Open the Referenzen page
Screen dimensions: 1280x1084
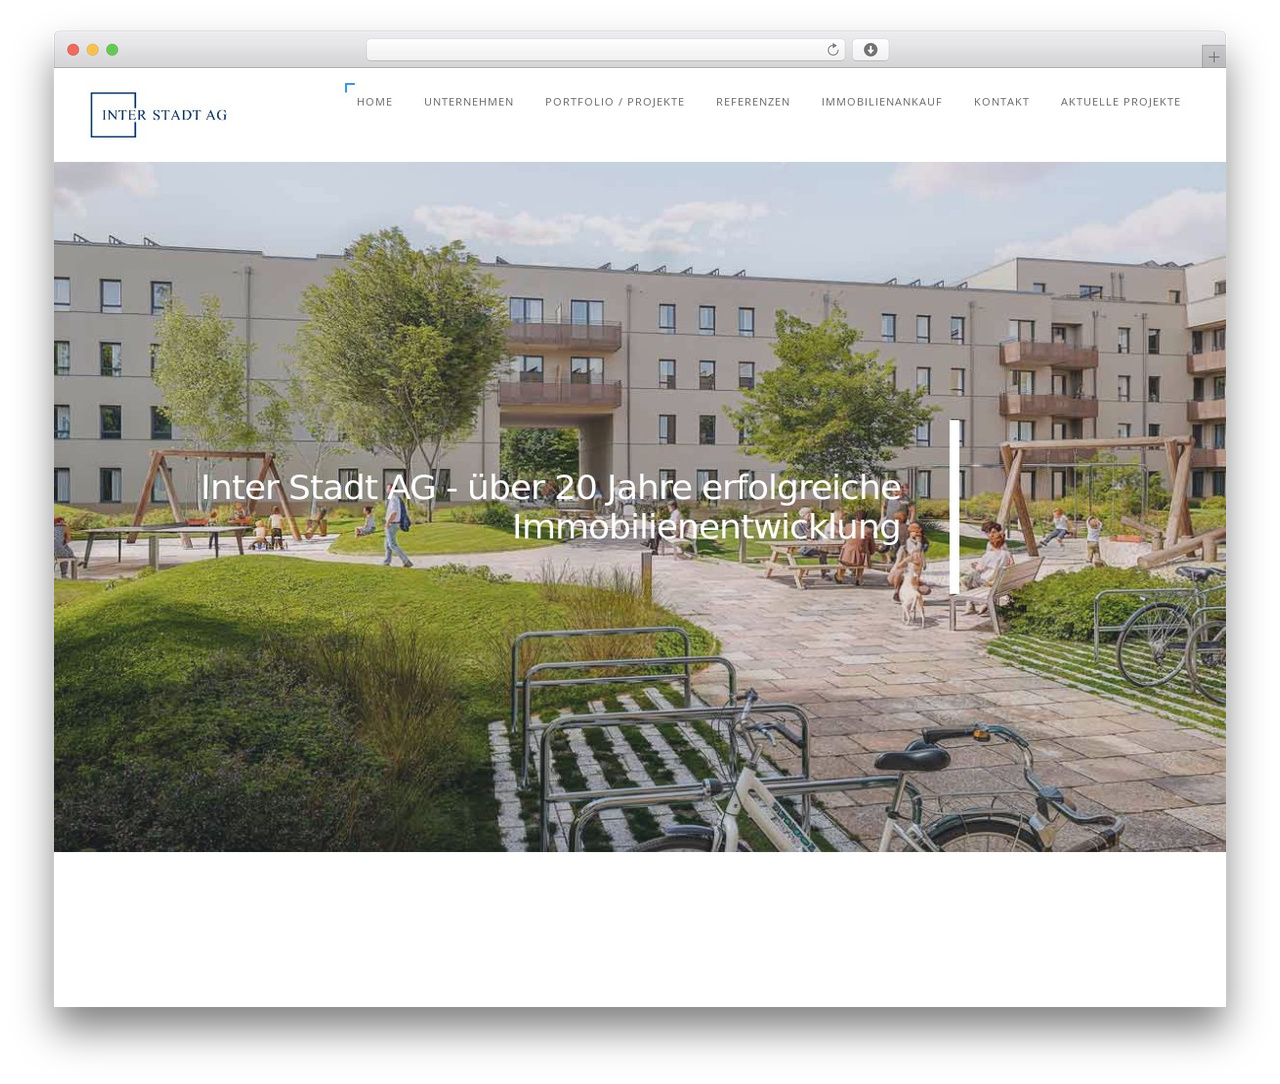click(x=753, y=102)
